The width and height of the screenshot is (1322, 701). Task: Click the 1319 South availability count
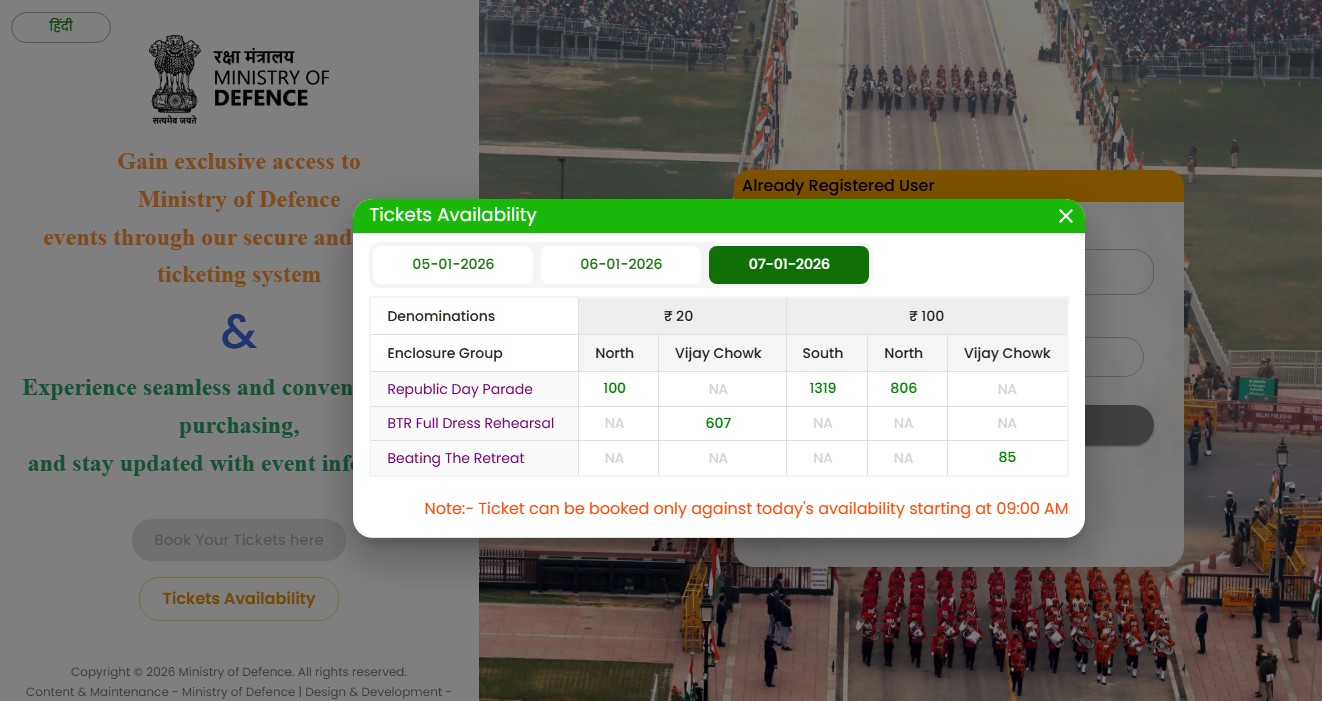pyautogui.click(x=822, y=388)
